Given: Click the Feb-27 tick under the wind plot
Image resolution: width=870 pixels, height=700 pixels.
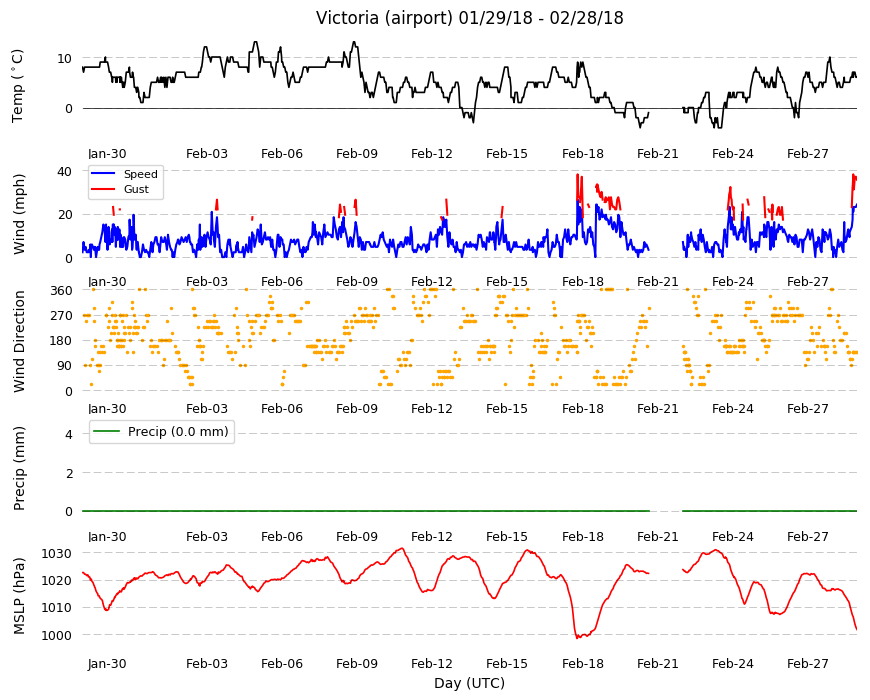Looking at the screenshot, I should pyautogui.click(x=808, y=281).
